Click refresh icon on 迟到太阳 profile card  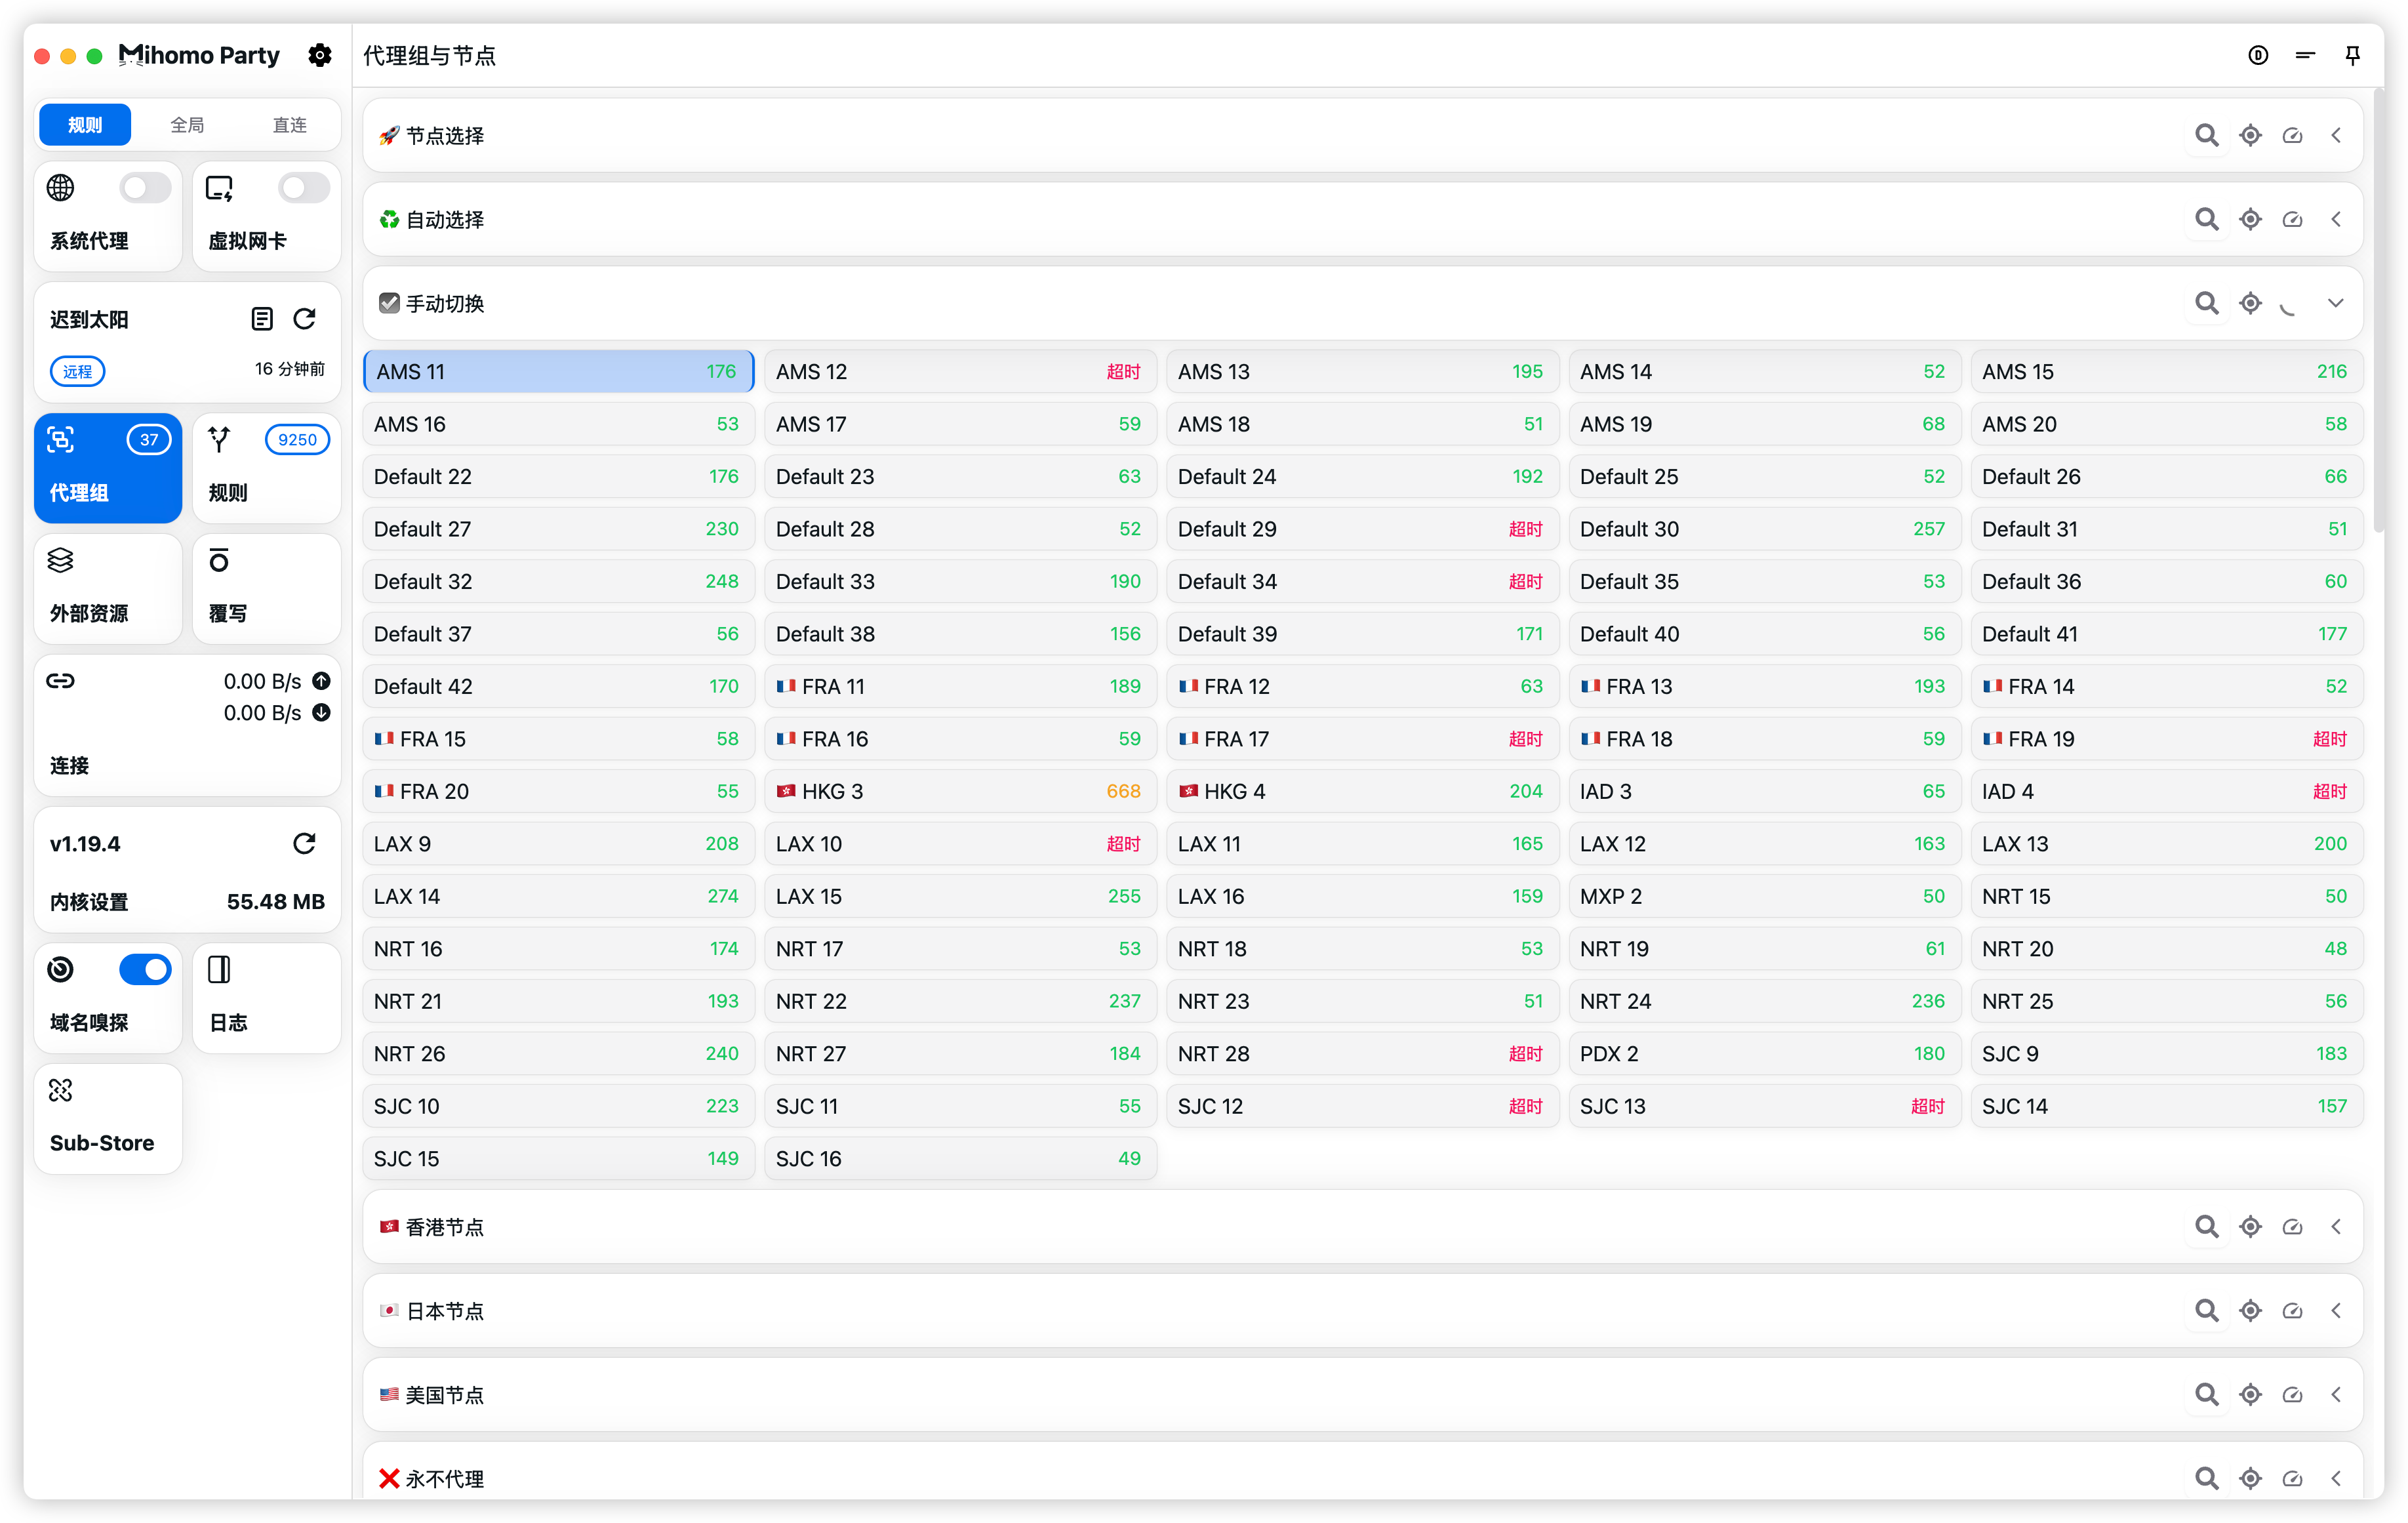point(304,319)
